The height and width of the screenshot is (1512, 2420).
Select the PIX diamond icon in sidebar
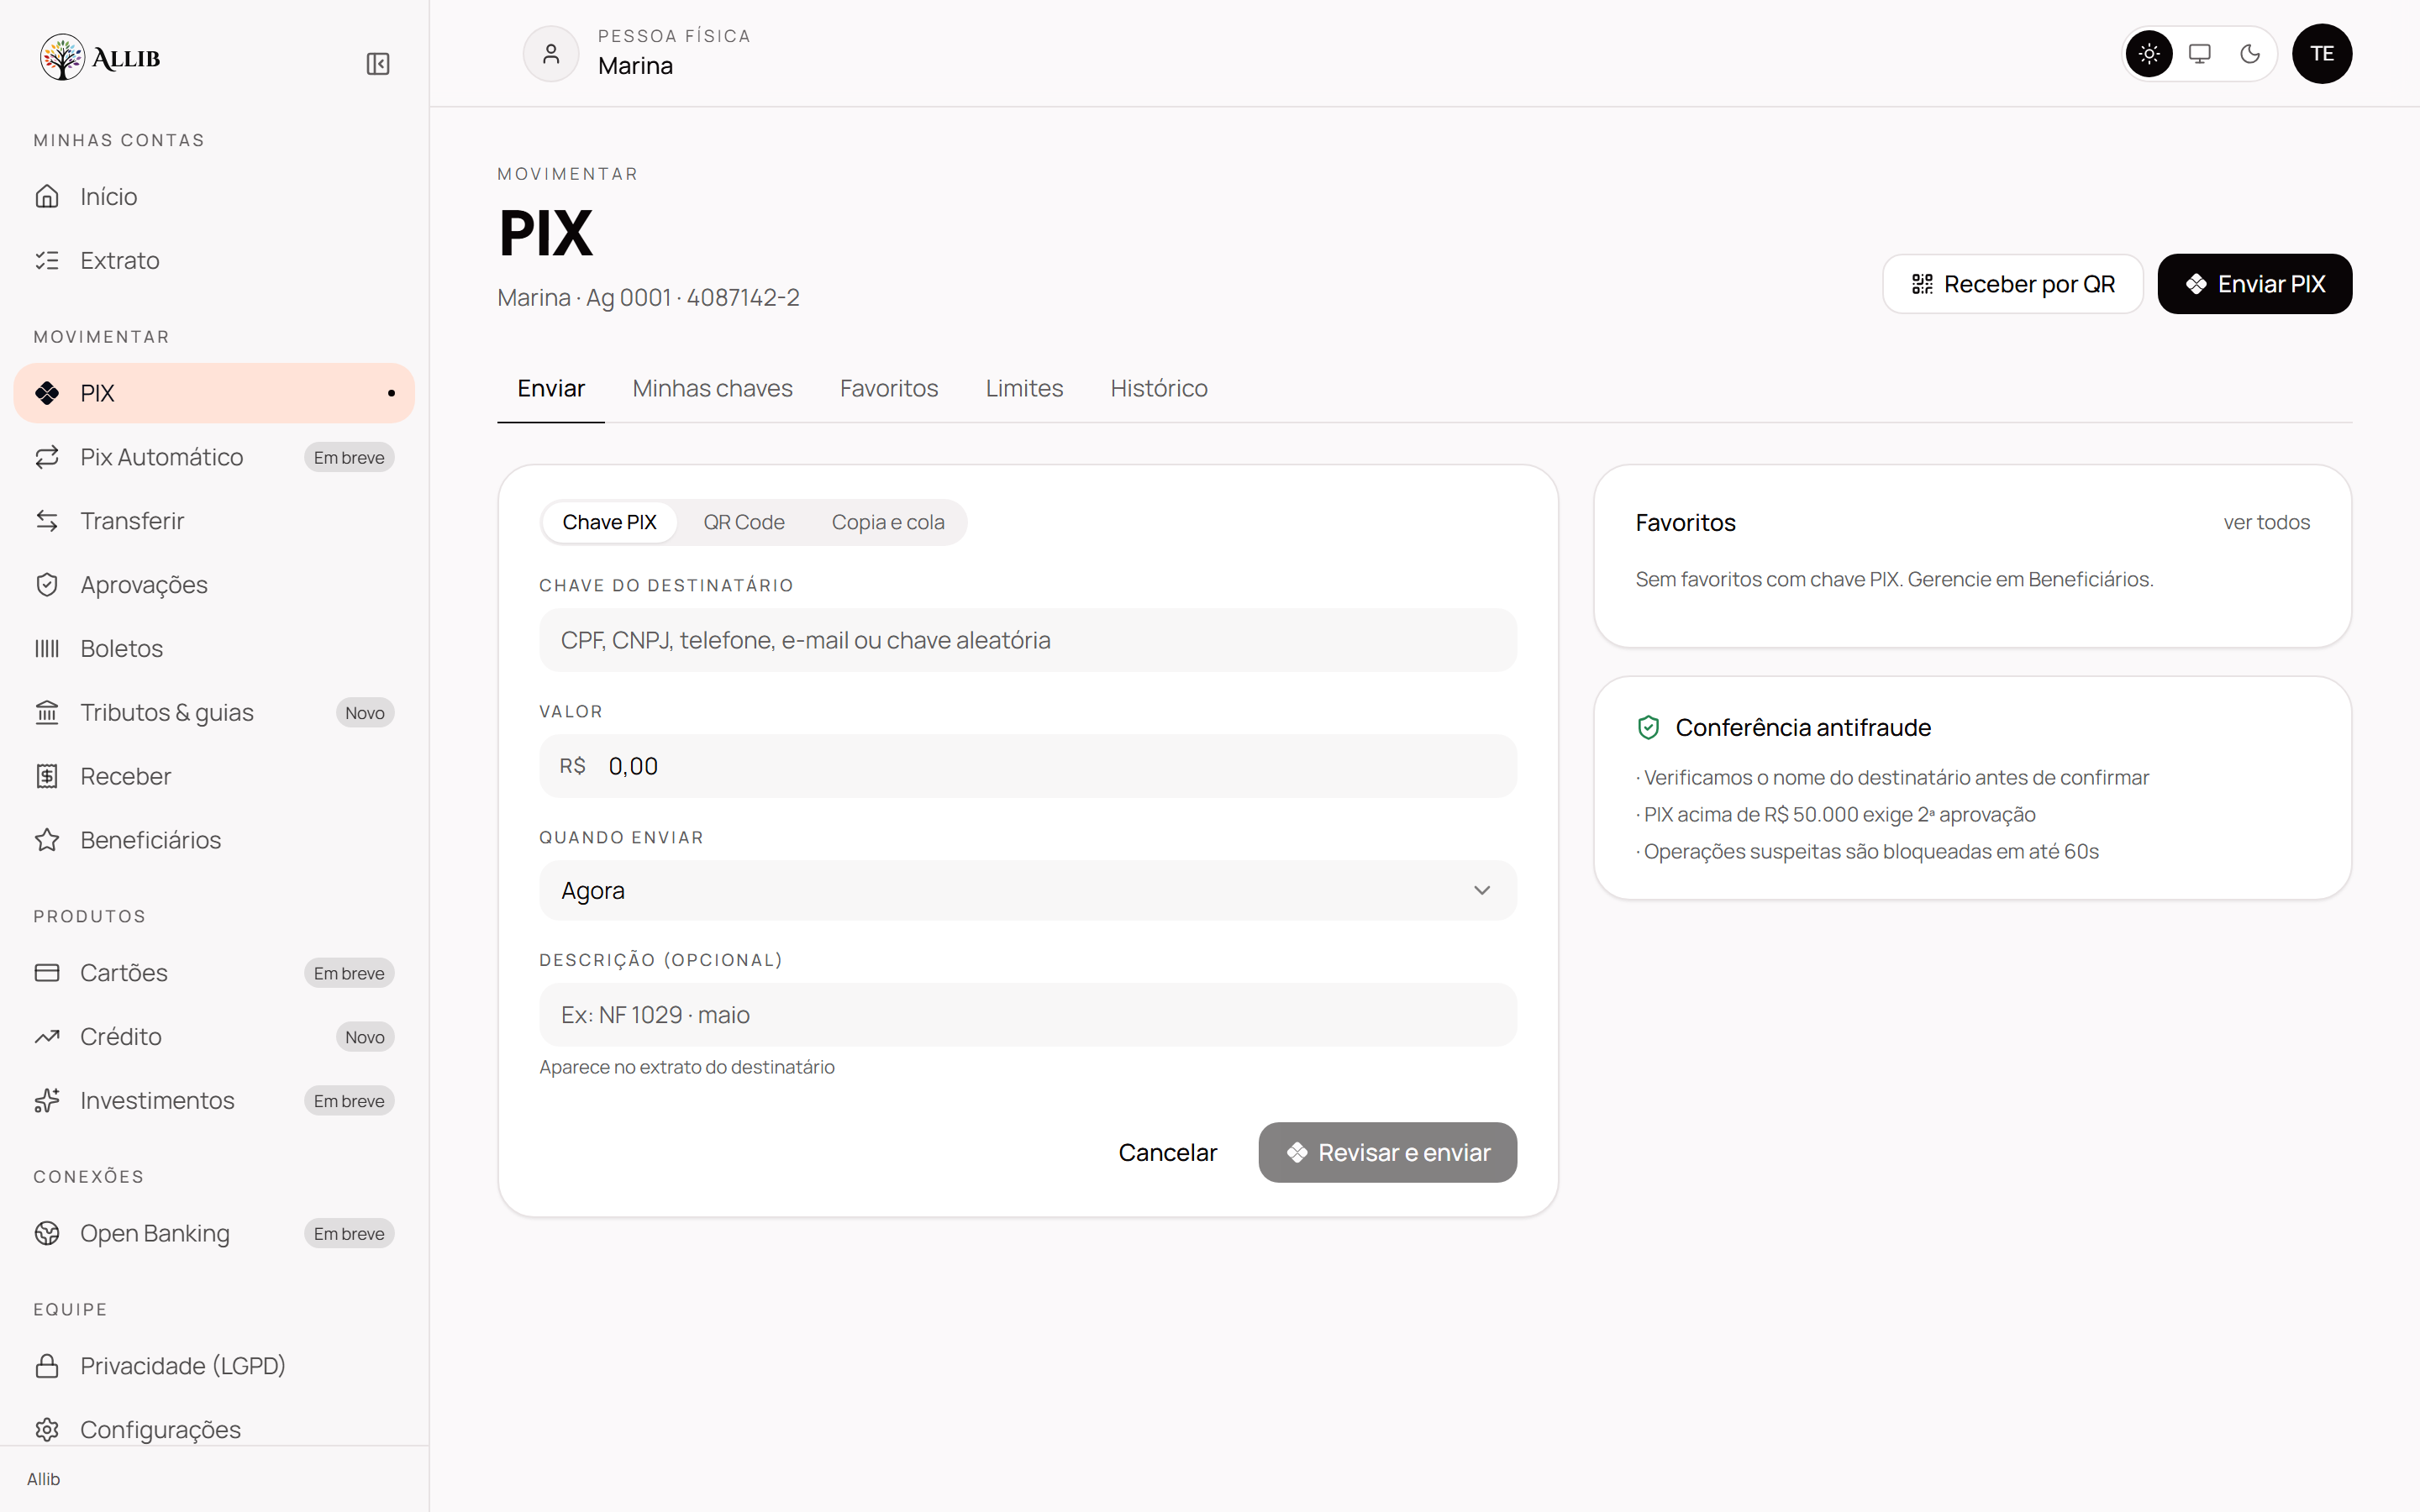(47, 393)
